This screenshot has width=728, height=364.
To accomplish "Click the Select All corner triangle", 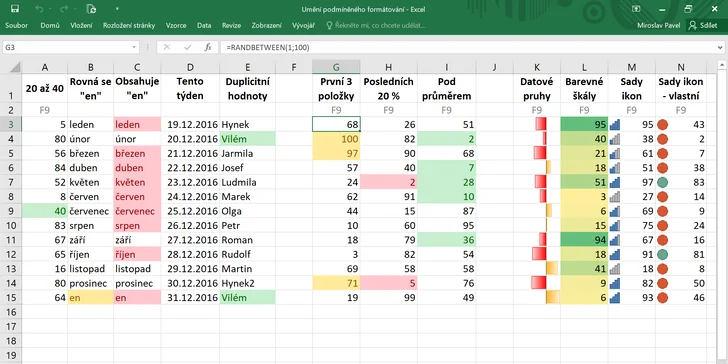I will (x=15, y=67).
